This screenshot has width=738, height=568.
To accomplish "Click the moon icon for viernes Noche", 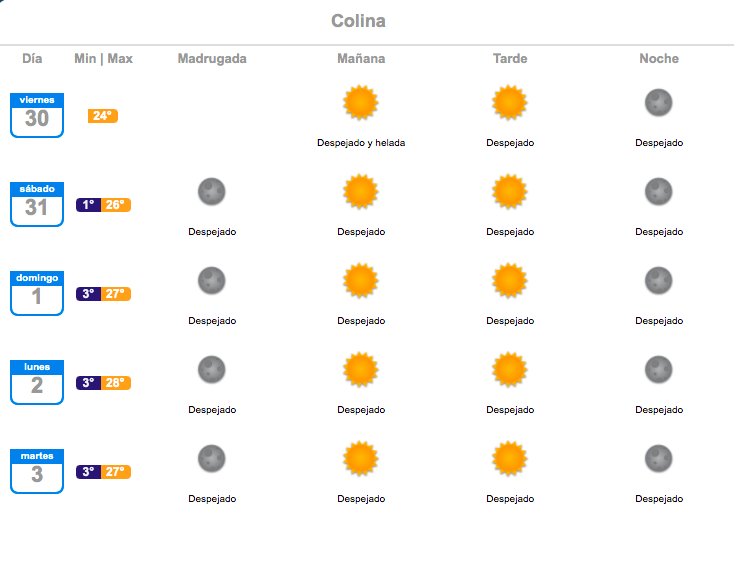I will [658, 103].
